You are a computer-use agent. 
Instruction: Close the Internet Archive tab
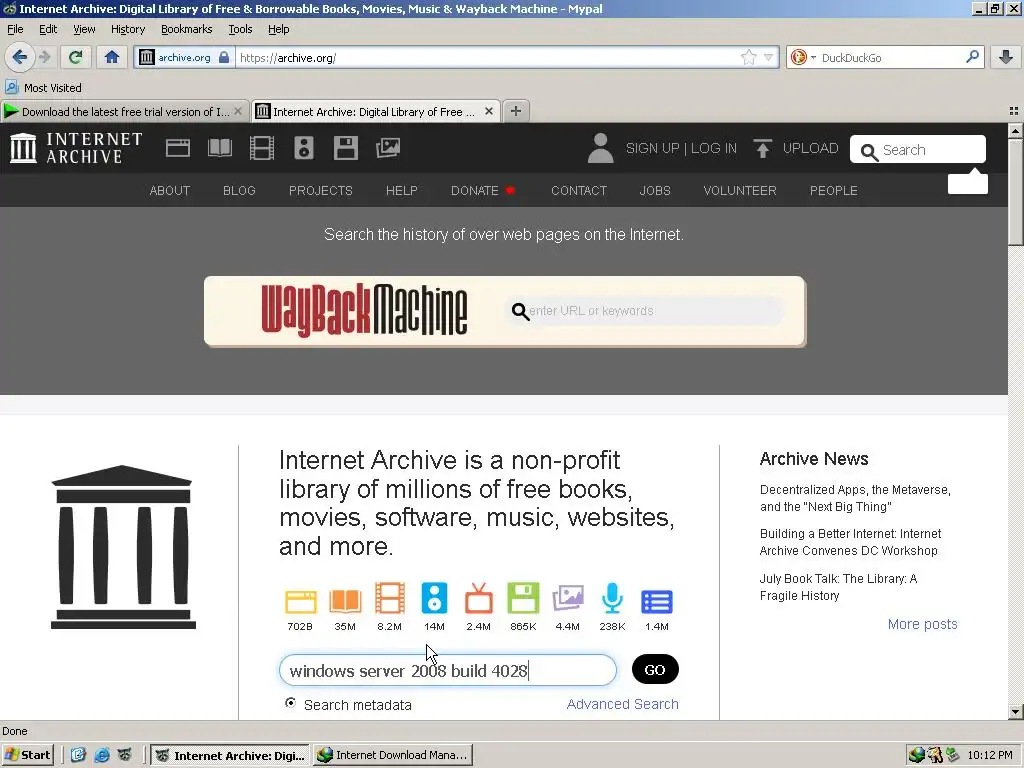click(488, 112)
